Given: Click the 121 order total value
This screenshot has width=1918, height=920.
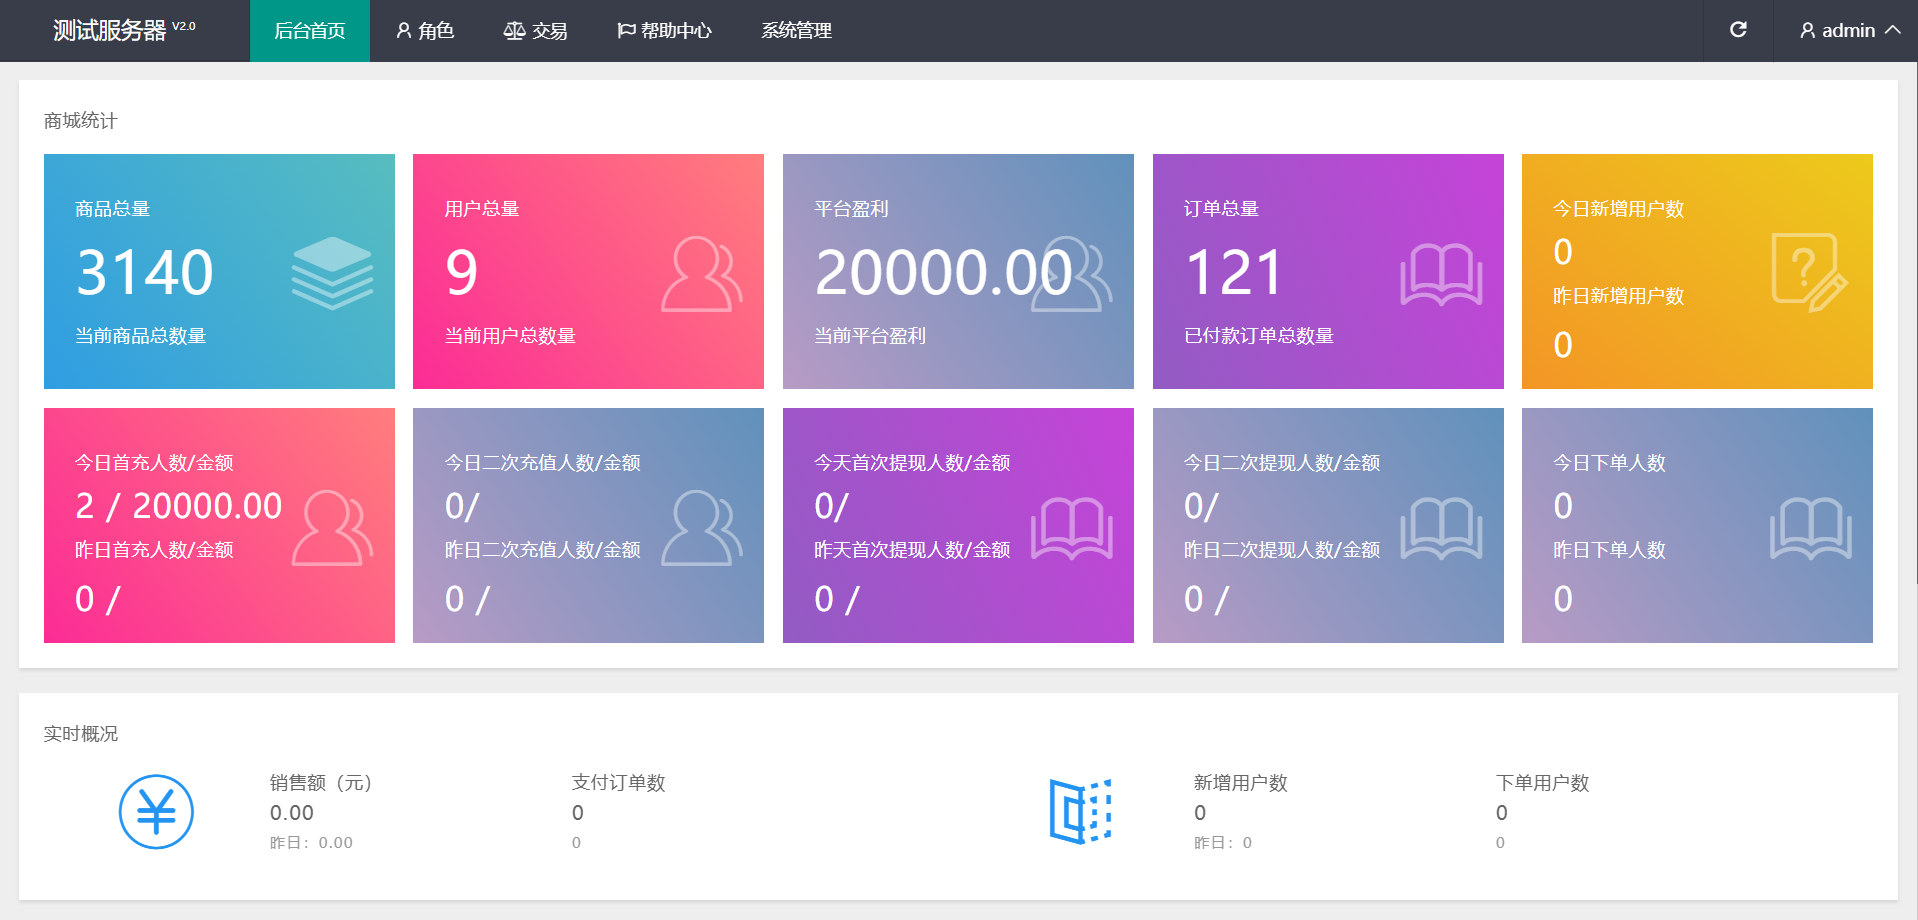Looking at the screenshot, I should [1233, 272].
